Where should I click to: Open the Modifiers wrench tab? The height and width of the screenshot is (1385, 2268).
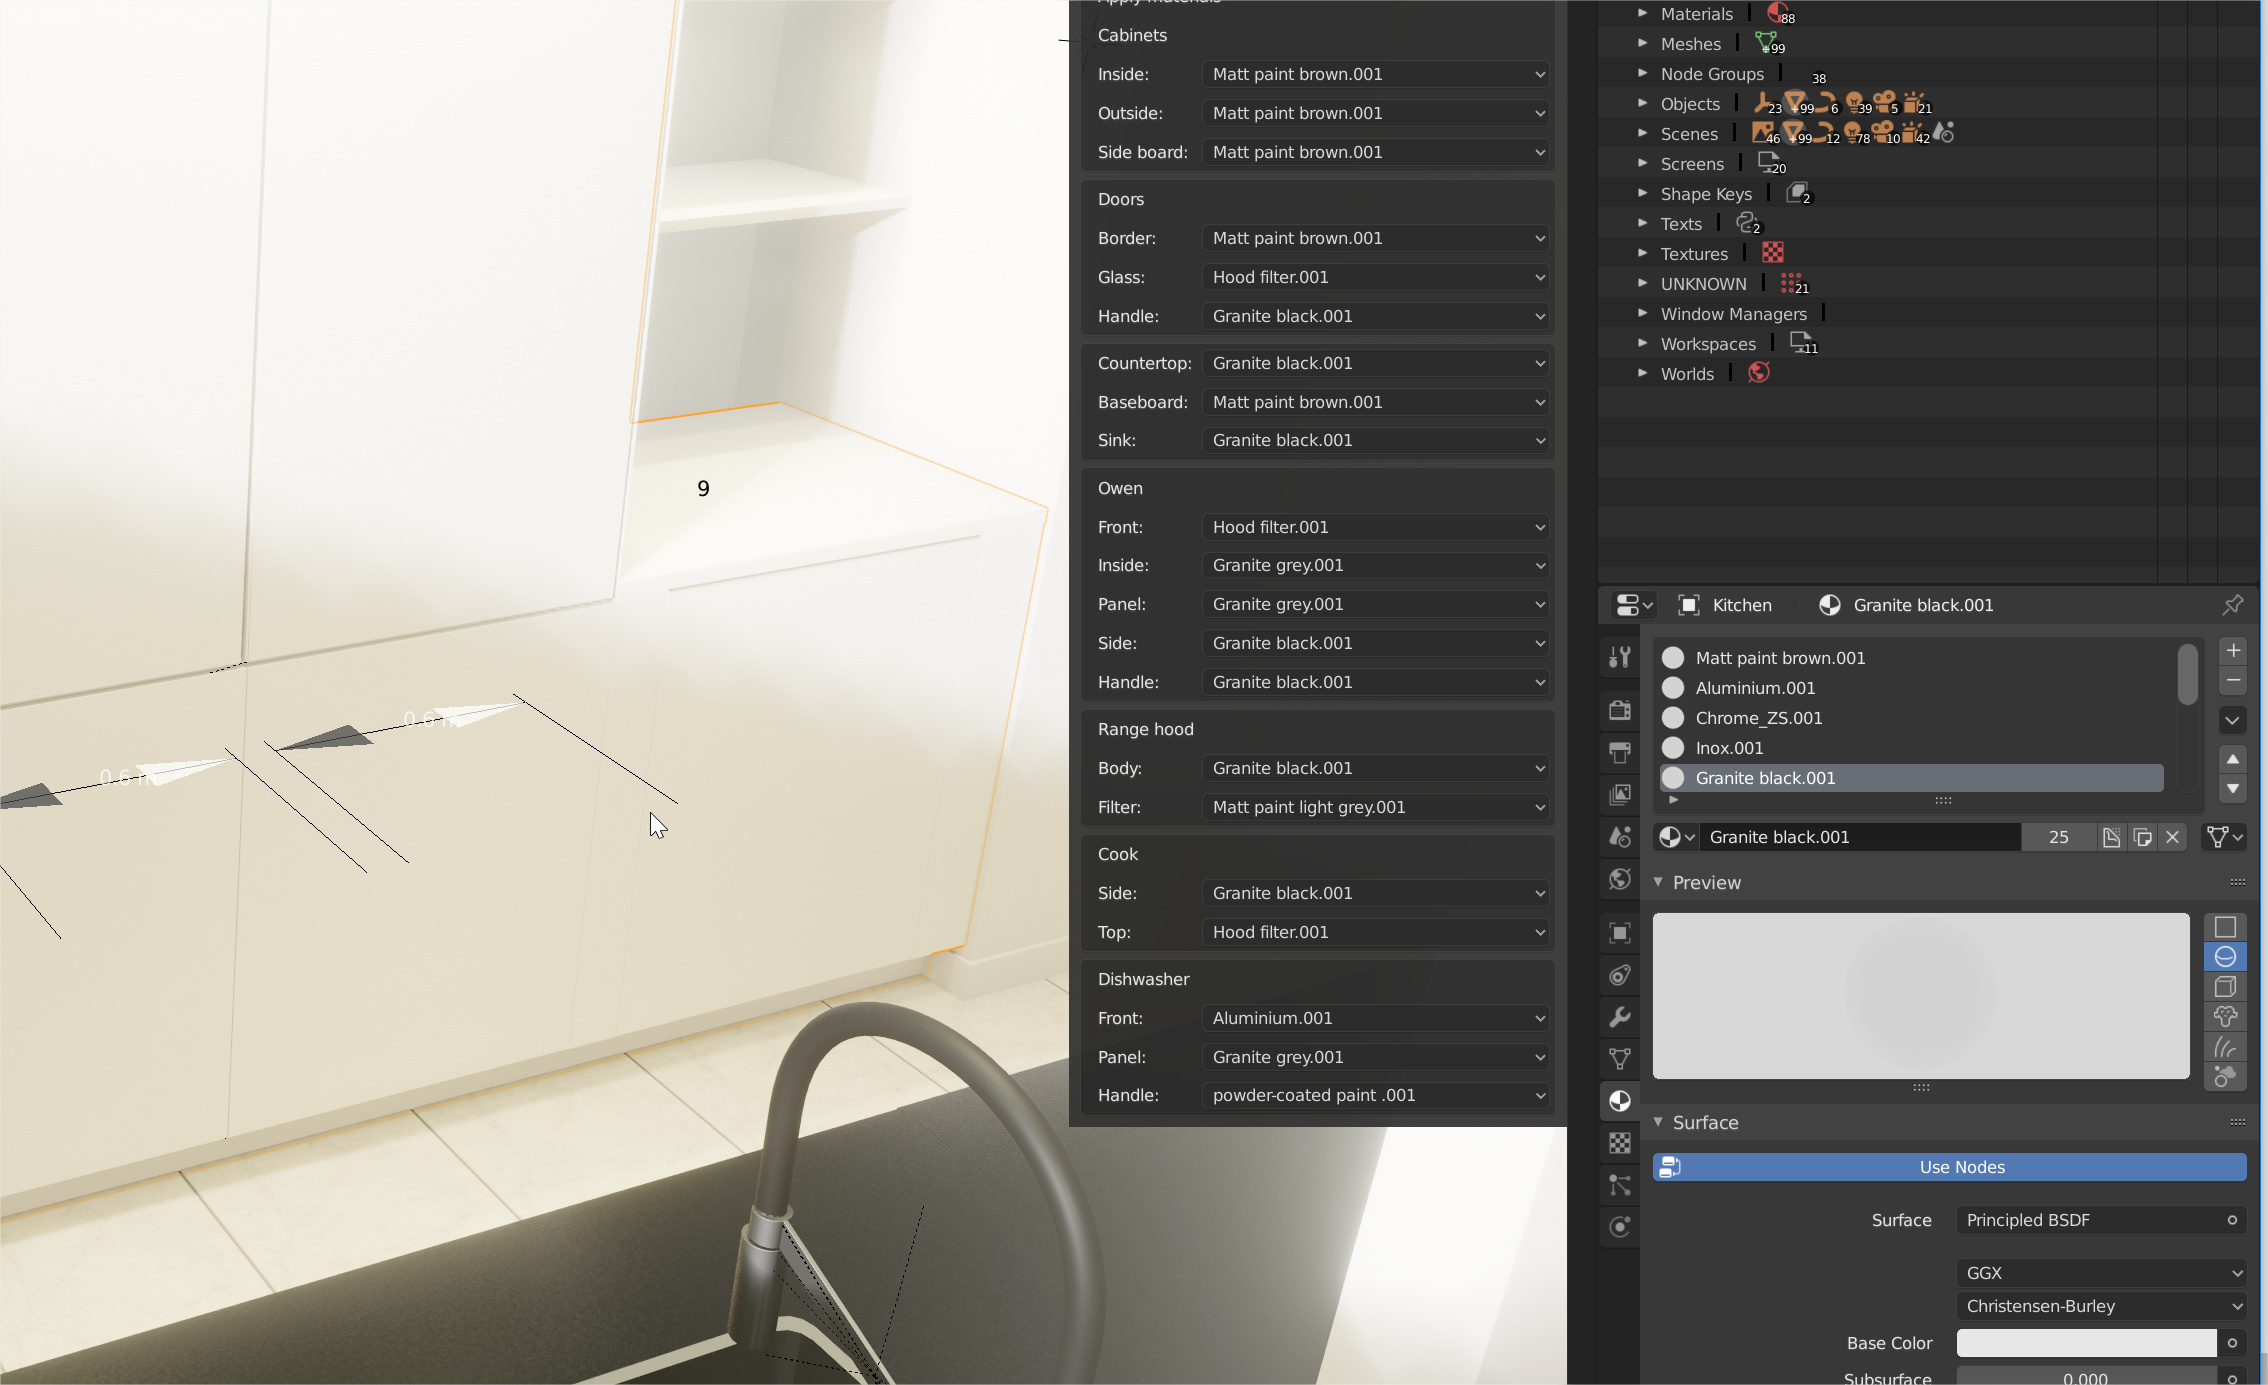coord(1620,1017)
